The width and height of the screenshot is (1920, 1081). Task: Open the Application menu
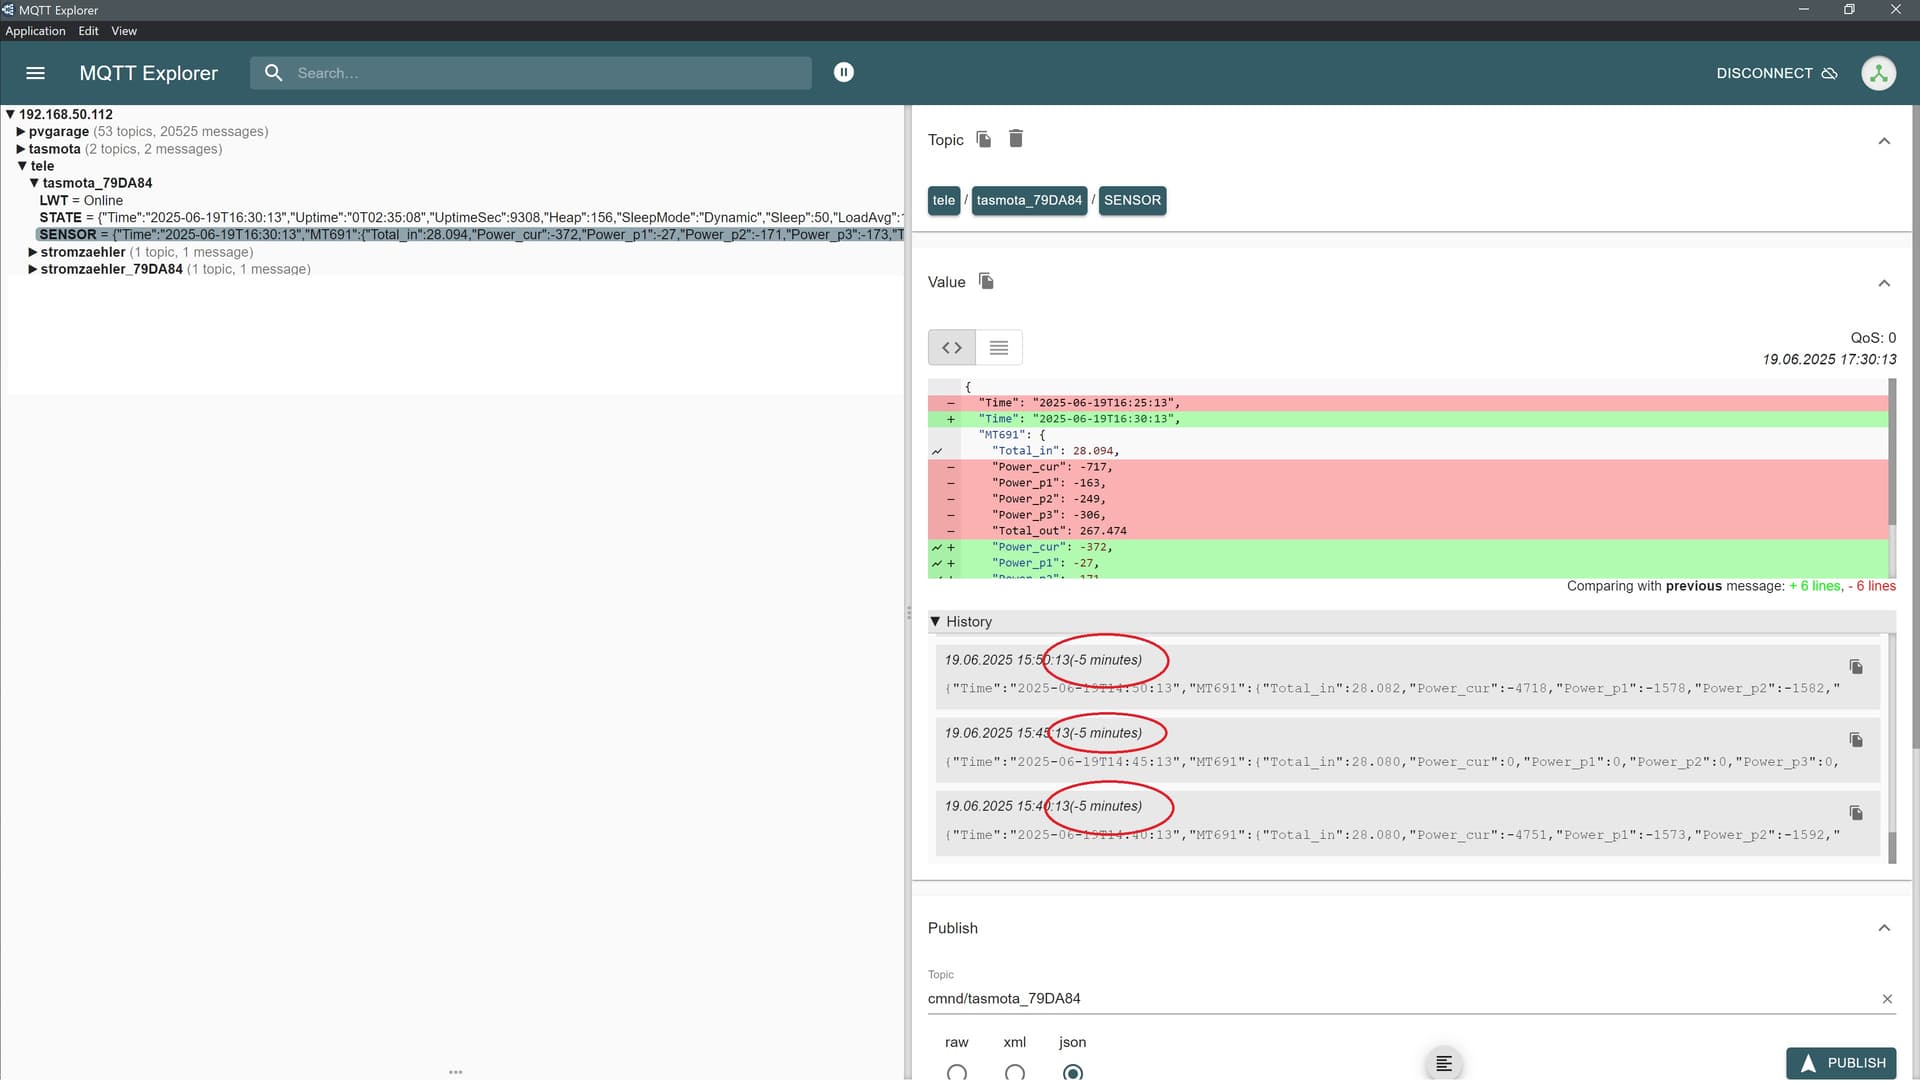[35, 31]
